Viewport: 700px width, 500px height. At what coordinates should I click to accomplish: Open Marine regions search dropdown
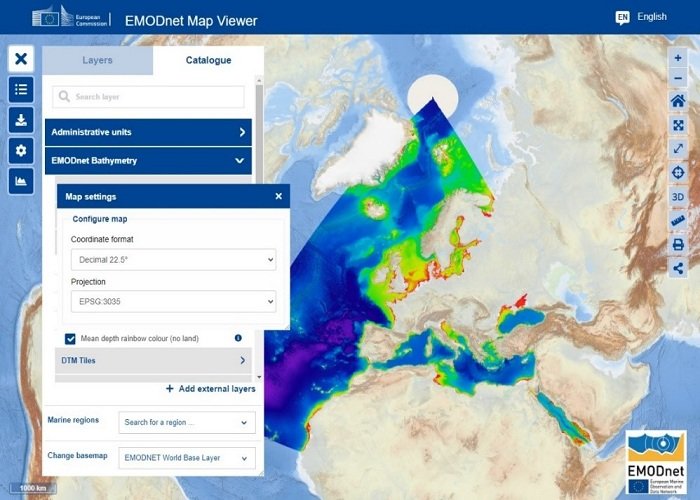tap(187, 422)
